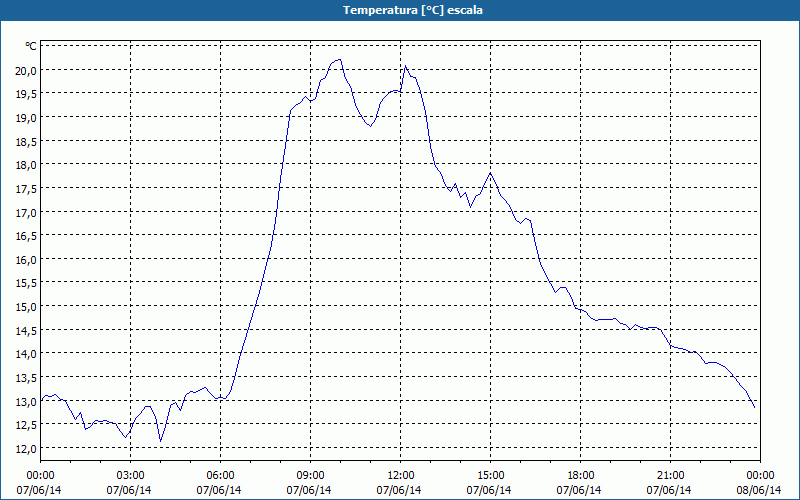Click the 12,0 y-axis label
The width and height of the screenshot is (800, 500).
pyautogui.click(x=26, y=449)
